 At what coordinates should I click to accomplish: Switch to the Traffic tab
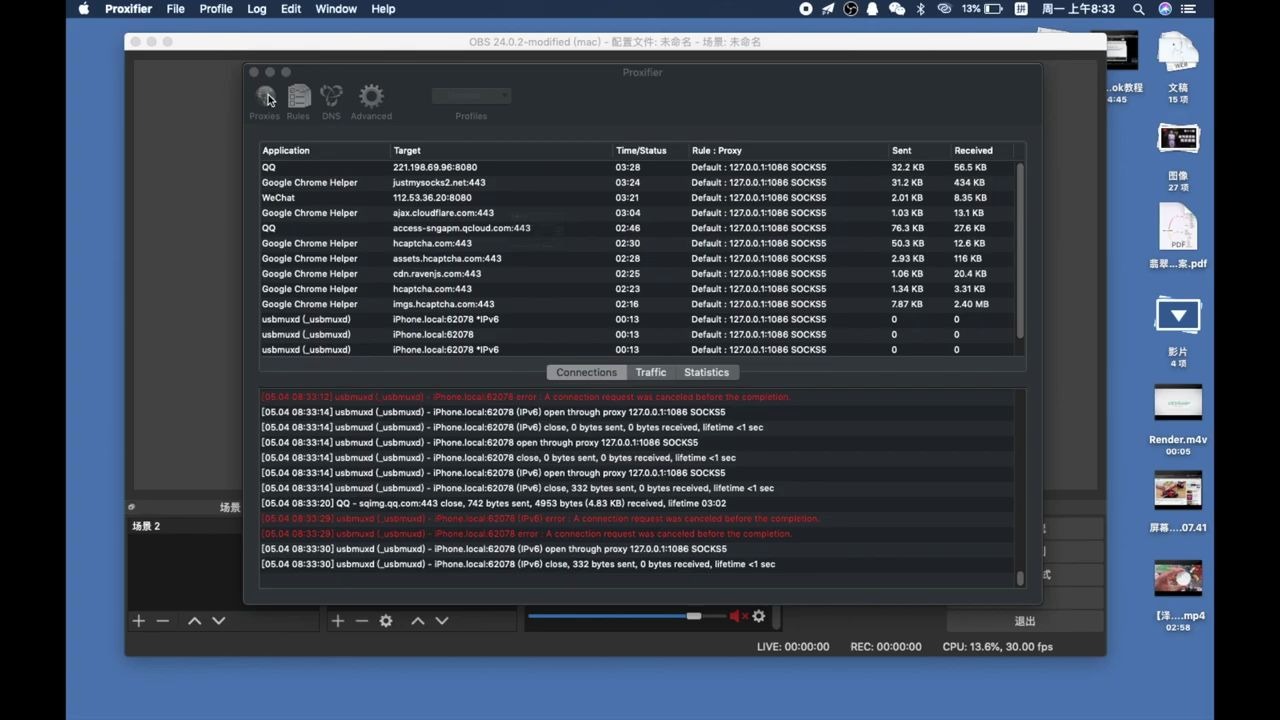[x=650, y=372]
